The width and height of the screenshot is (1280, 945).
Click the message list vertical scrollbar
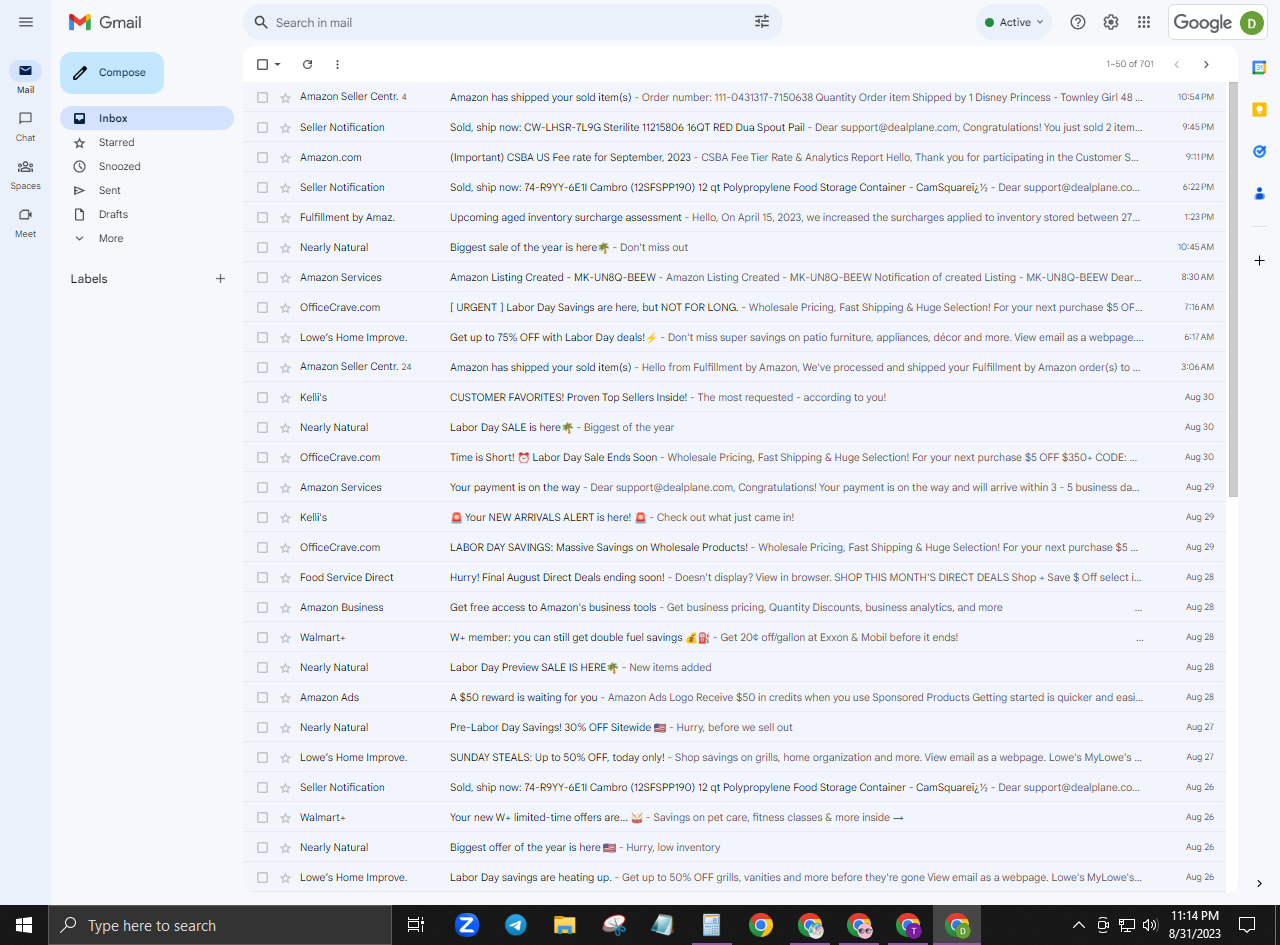pyautogui.click(x=1233, y=290)
